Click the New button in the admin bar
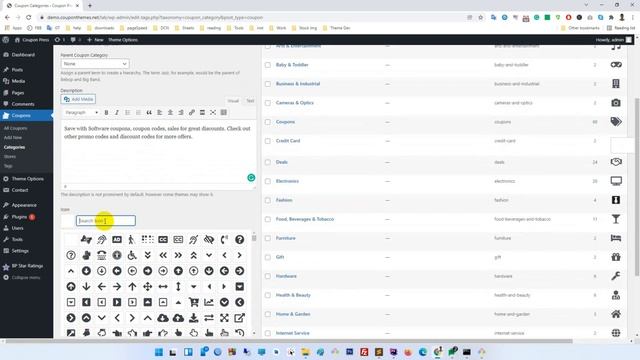 tap(95, 40)
